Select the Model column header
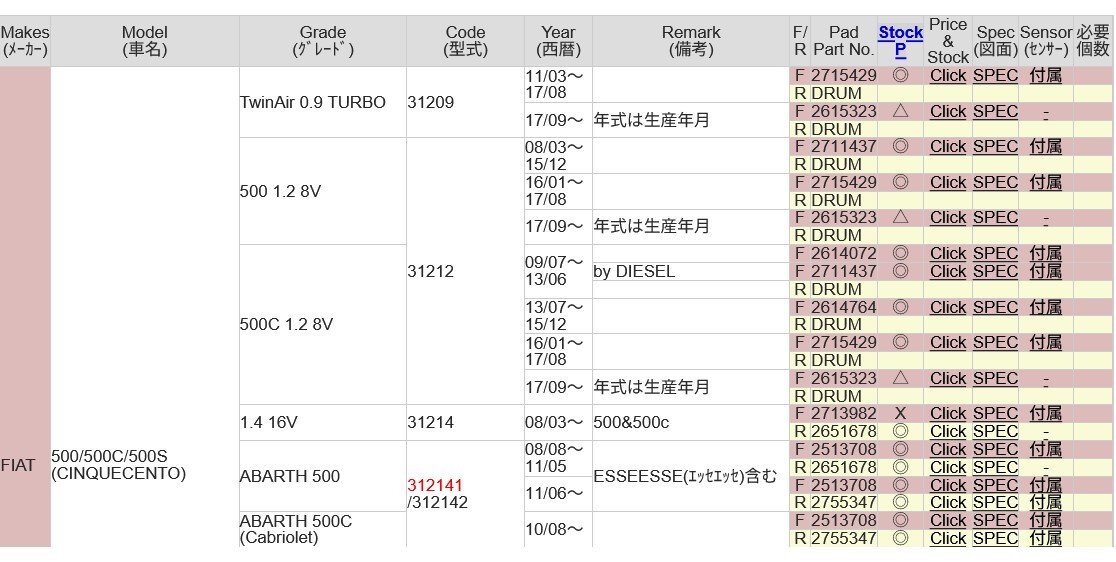1116x562 pixels. coord(144,41)
